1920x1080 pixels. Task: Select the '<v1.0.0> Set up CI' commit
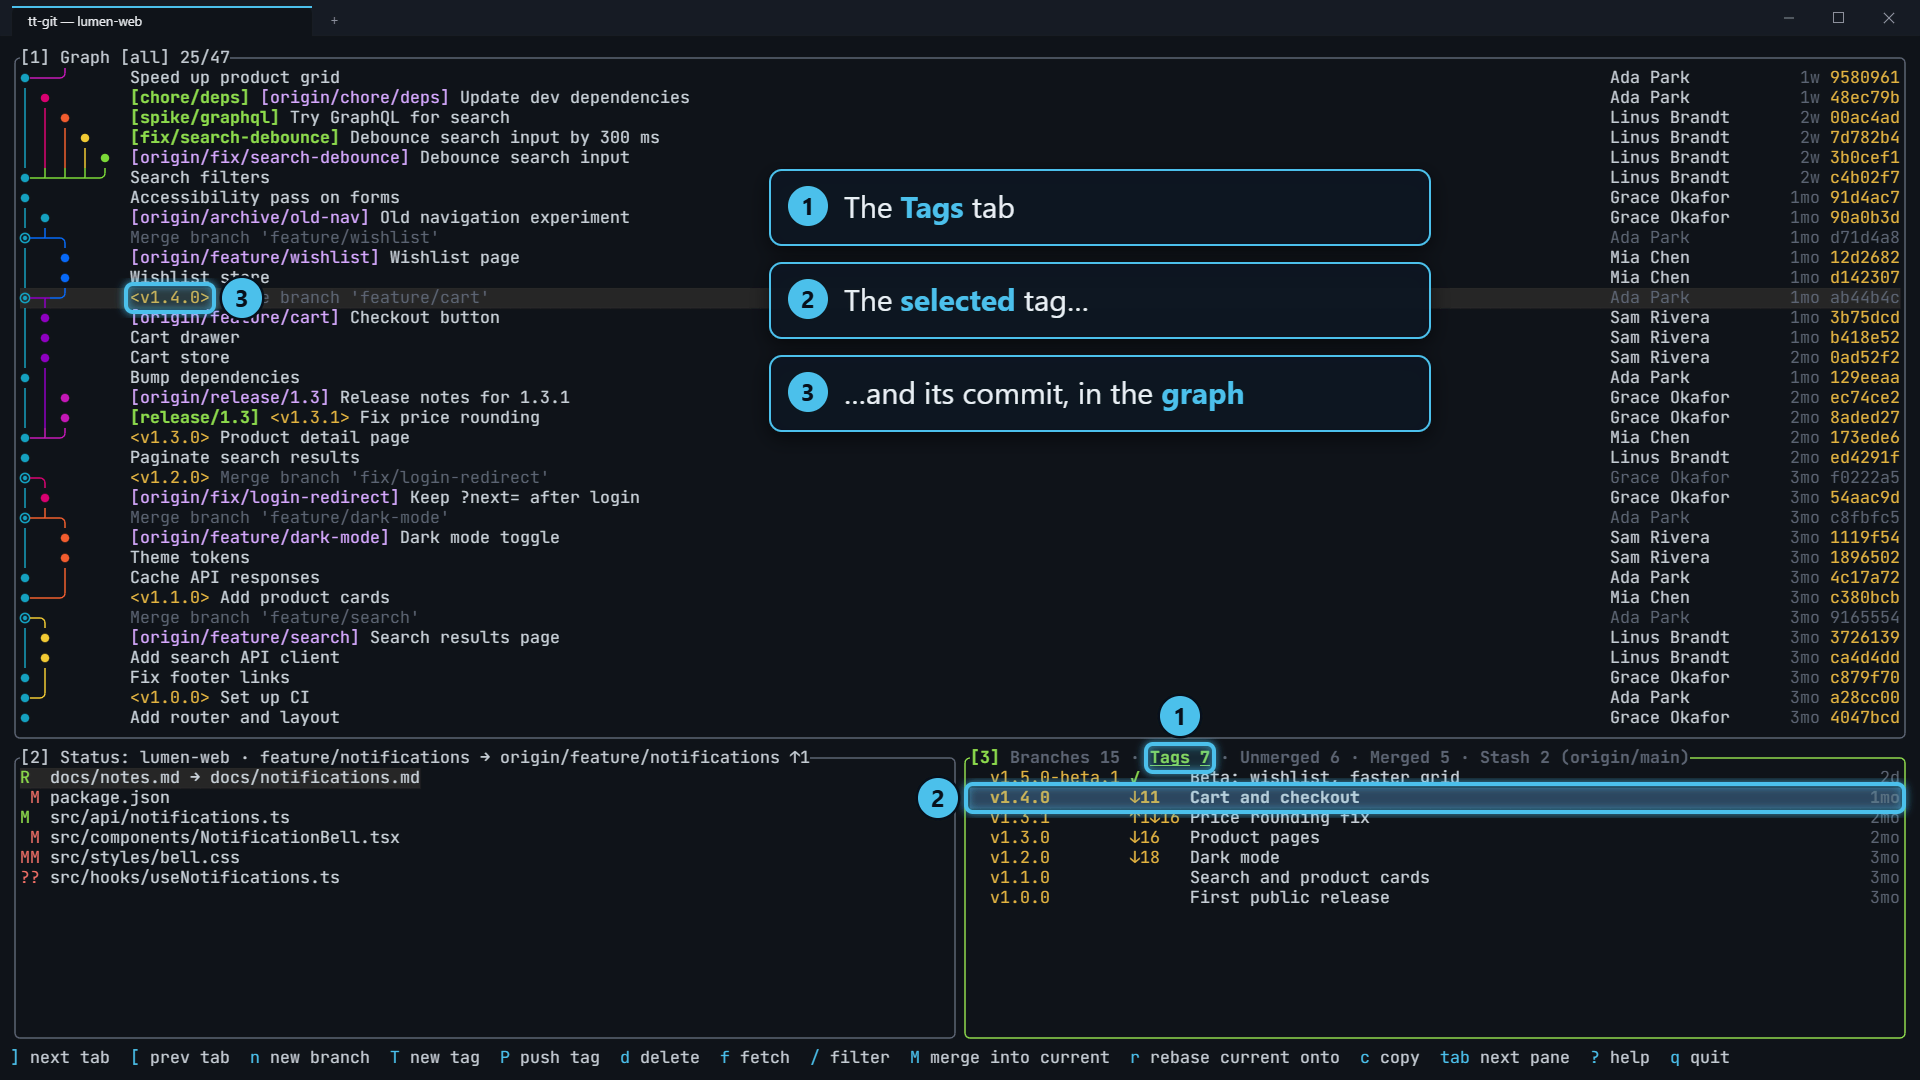tap(960, 698)
